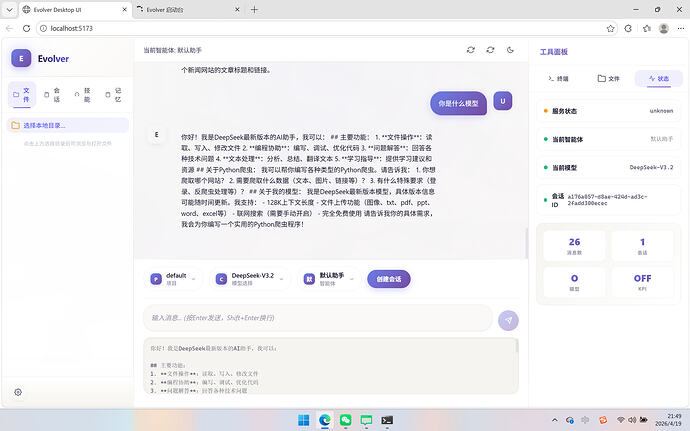The image size is (690, 431).
Task: Switch to the 技能 sidebar tab
Action: [x=83, y=94]
